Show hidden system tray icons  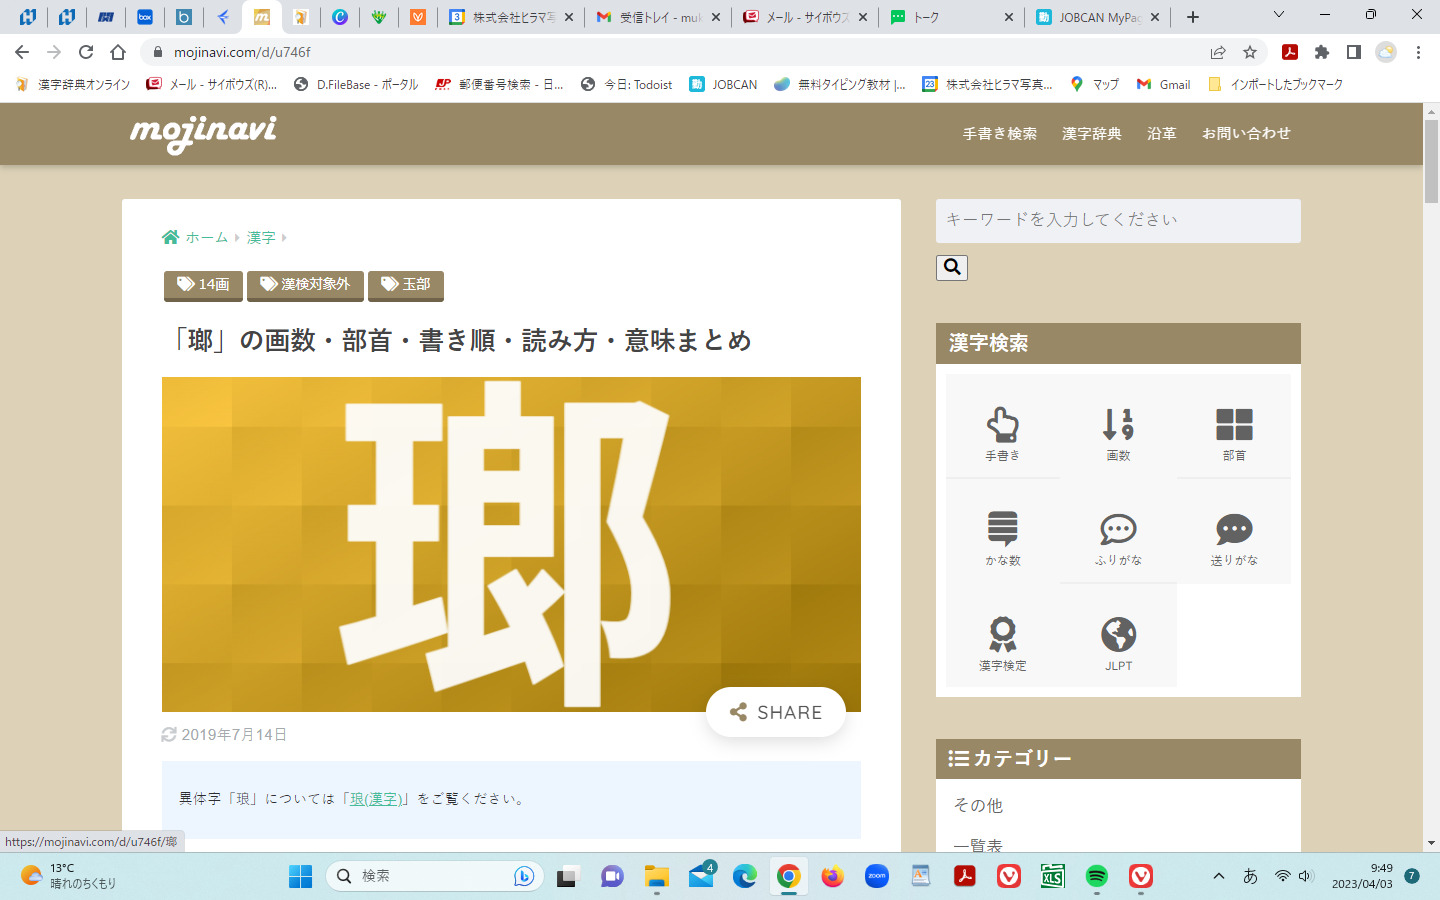click(x=1218, y=876)
